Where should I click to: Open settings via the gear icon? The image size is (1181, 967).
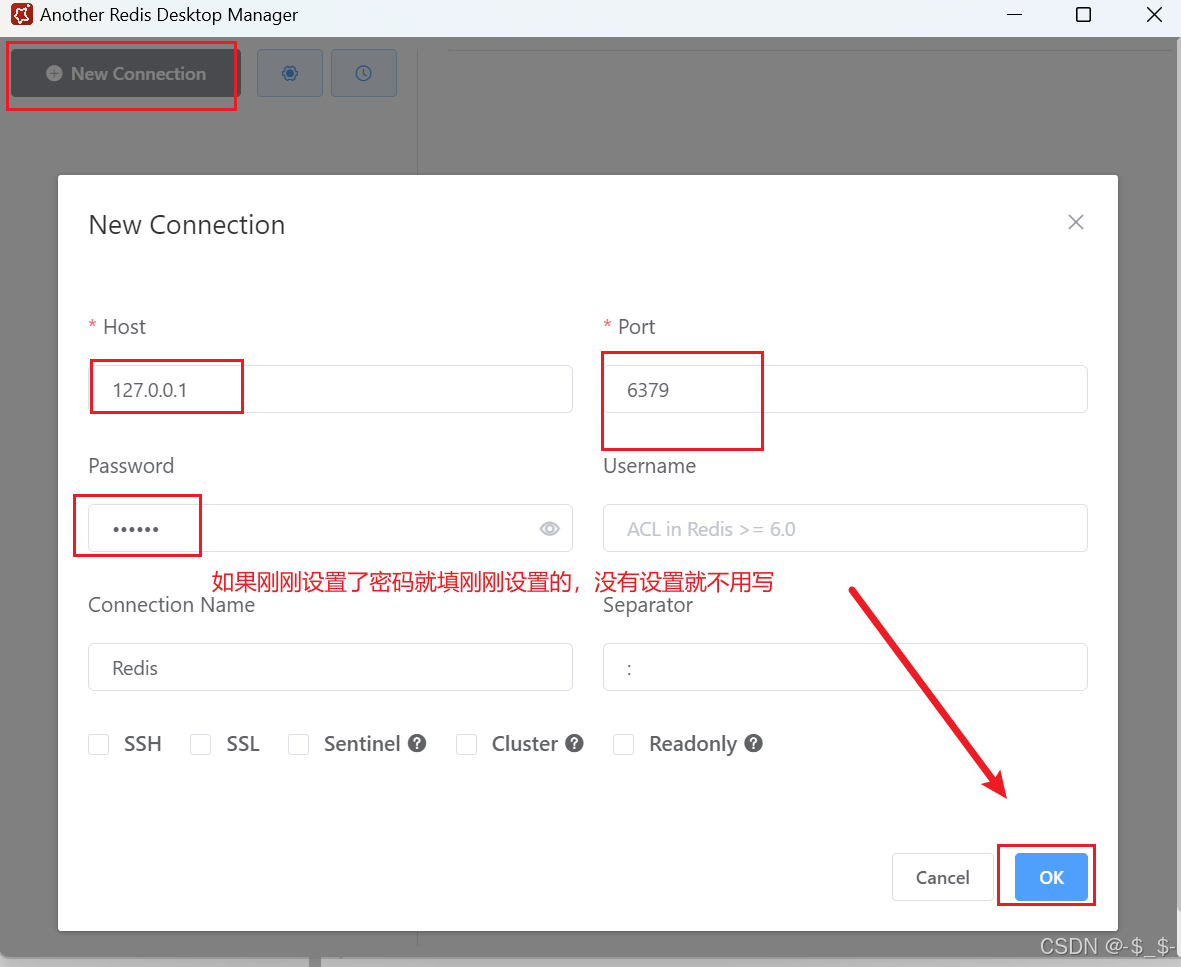tap(290, 73)
